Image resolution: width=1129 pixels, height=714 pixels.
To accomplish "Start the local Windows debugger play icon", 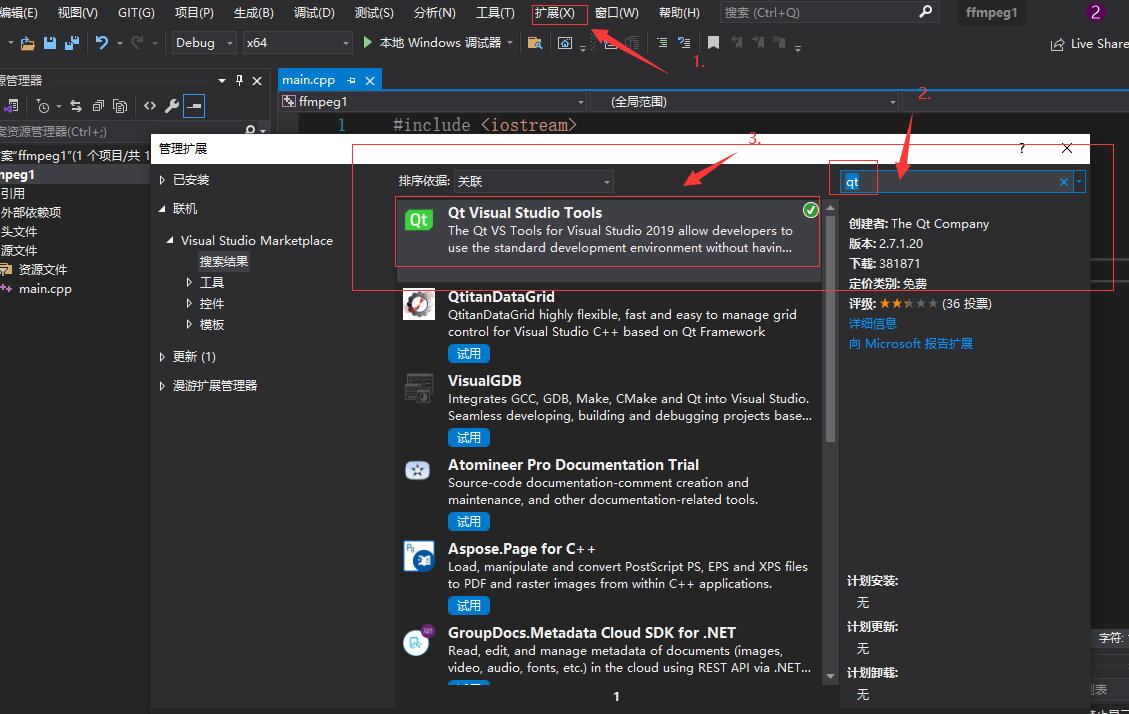I will [x=368, y=42].
